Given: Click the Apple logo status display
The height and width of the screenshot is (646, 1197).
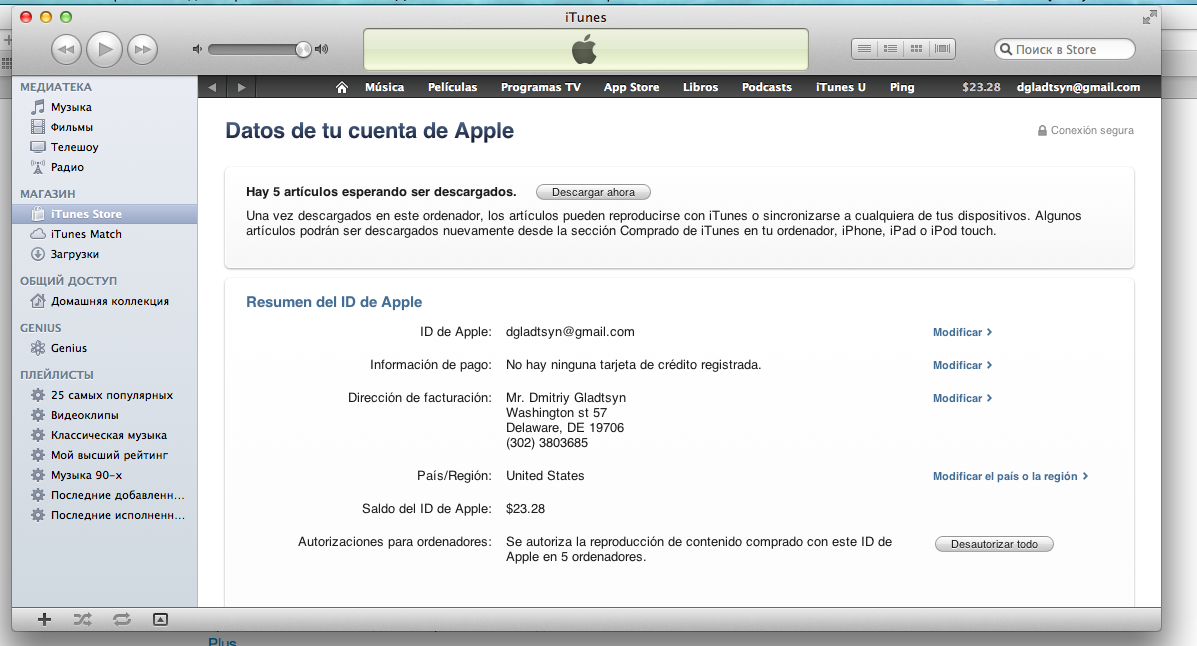Looking at the screenshot, I should pos(586,50).
